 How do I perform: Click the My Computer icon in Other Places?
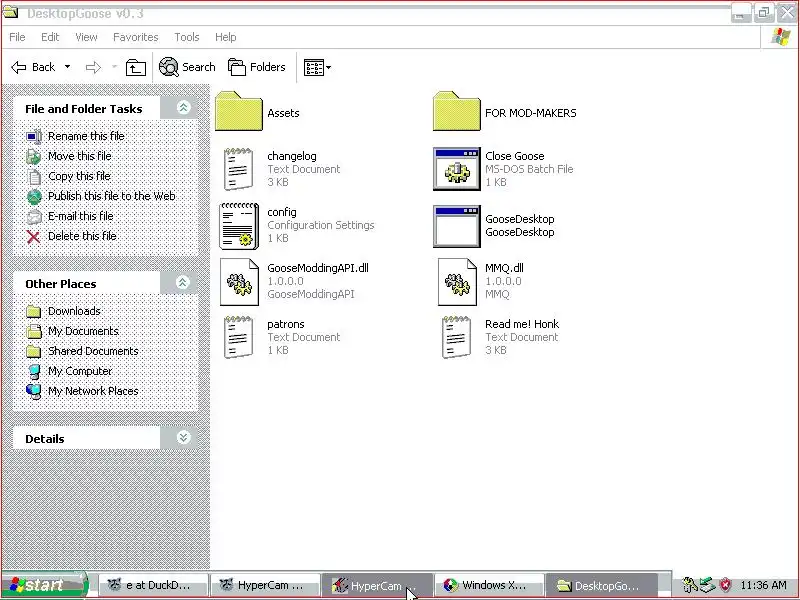point(34,371)
